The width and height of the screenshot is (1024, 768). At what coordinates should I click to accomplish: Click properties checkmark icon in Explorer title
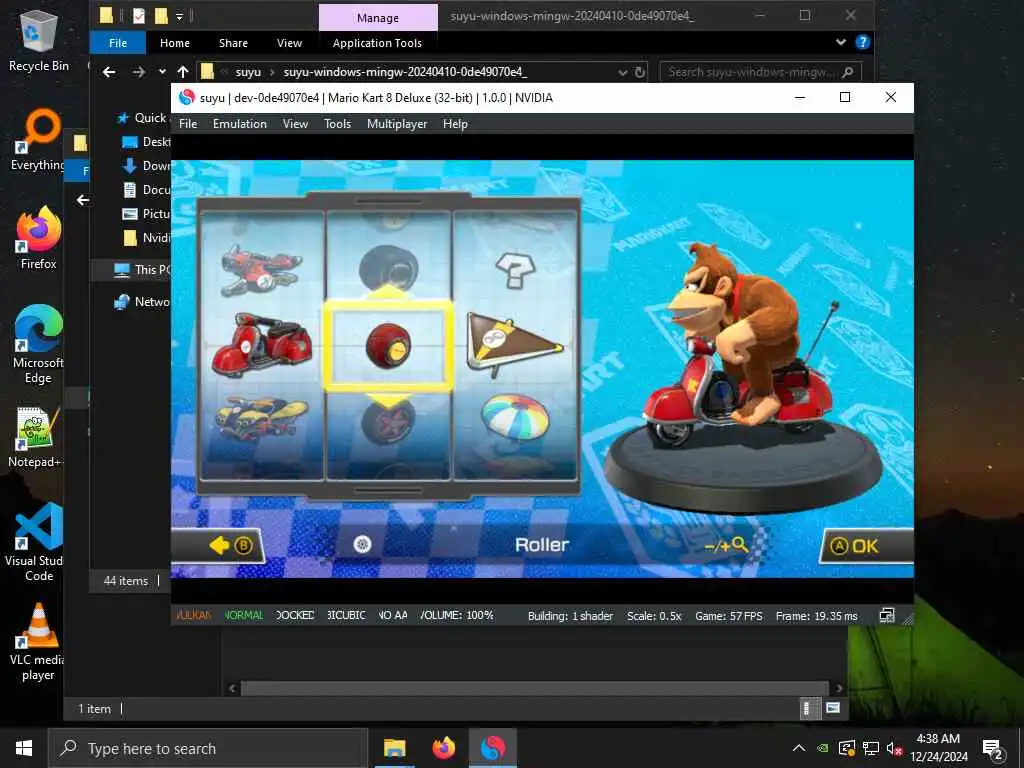[x=138, y=16]
